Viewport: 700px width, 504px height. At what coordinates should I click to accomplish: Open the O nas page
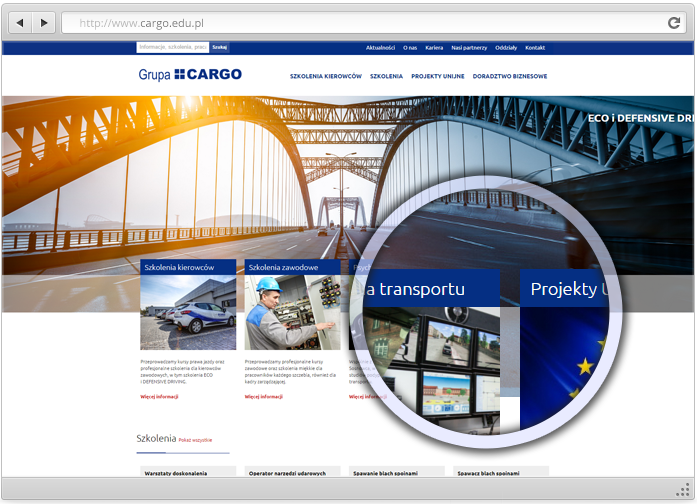click(410, 48)
